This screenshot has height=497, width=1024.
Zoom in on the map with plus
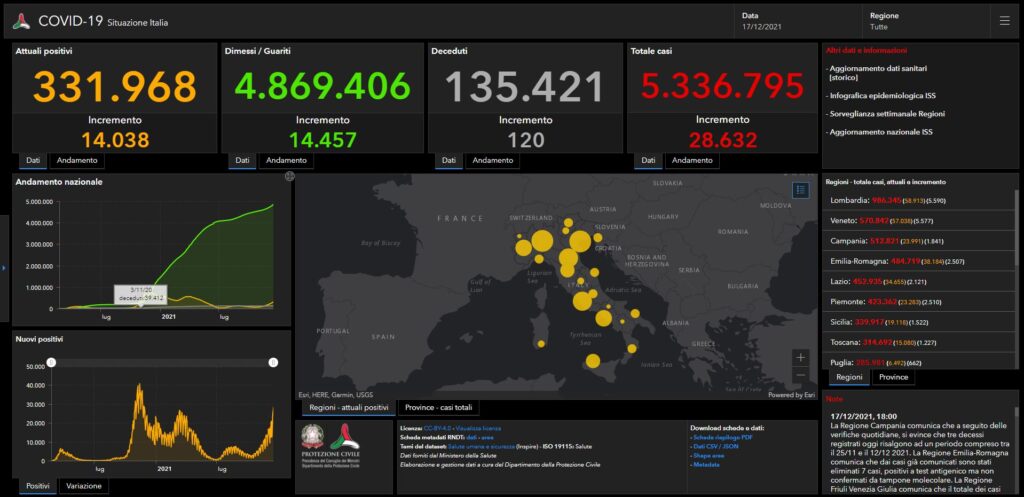pos(800,357)
